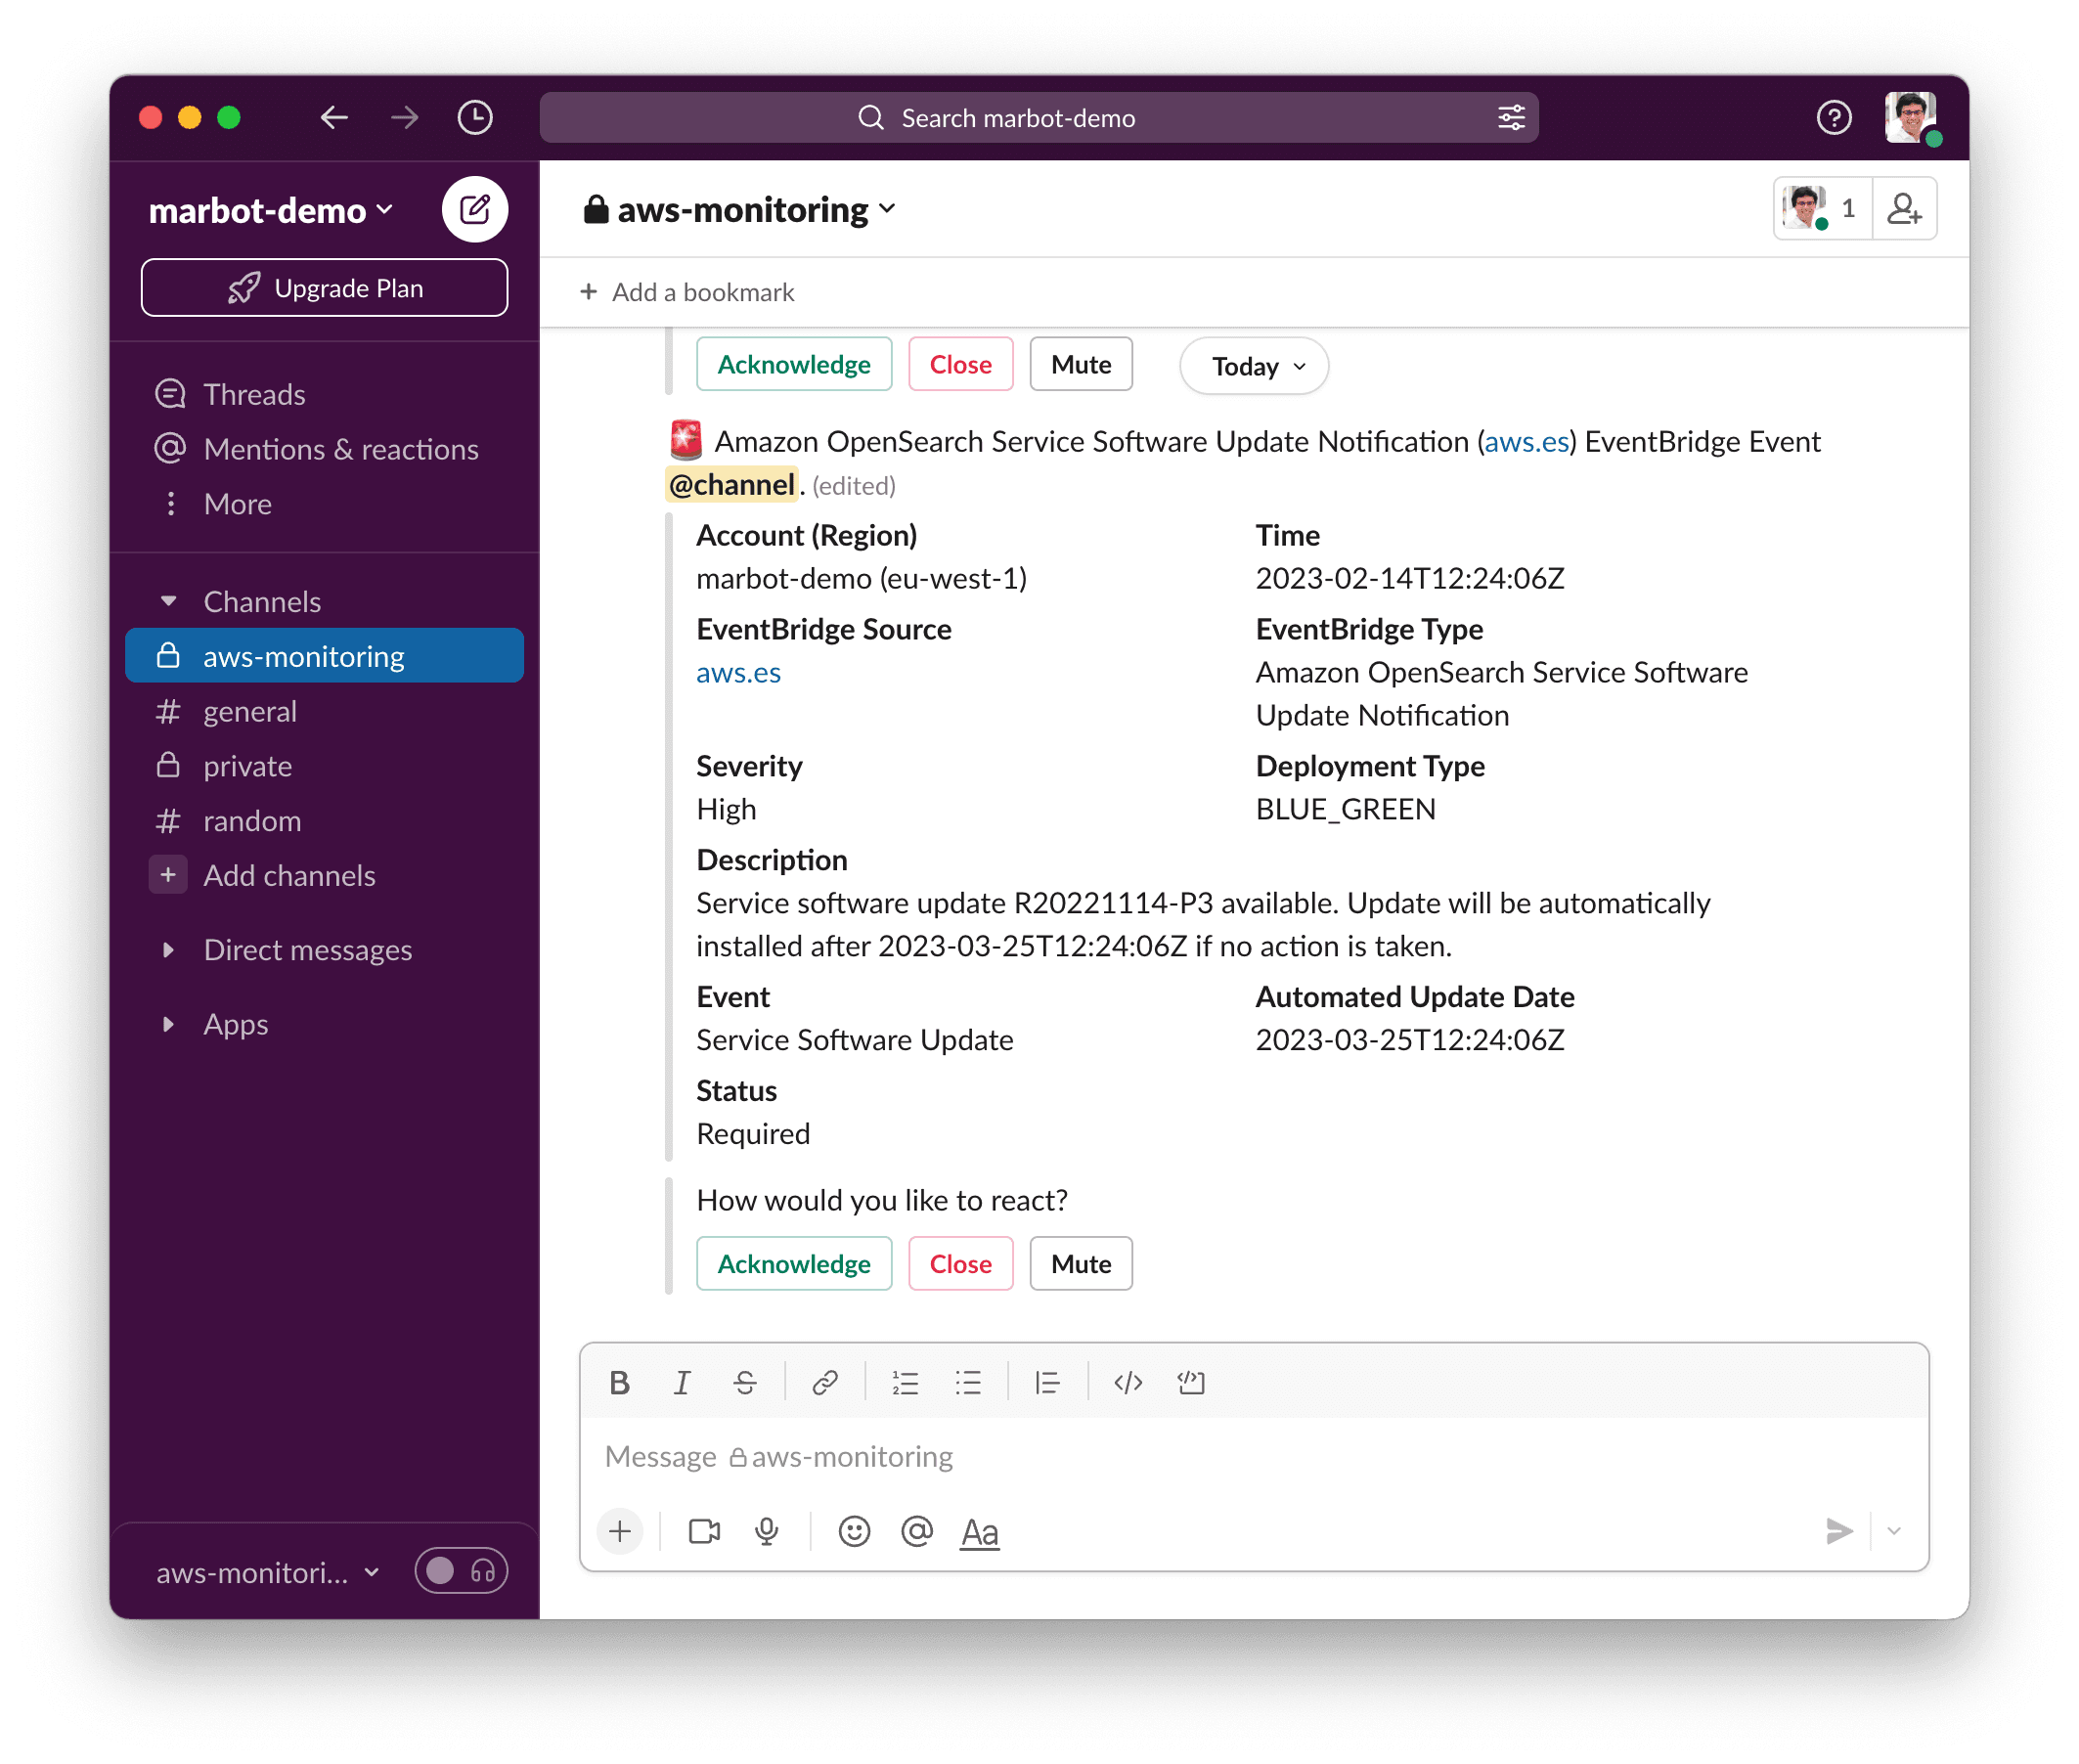Click the mention someone (@) icon
Viewport: 2079px width, 1764px height.
point(917,1531)
